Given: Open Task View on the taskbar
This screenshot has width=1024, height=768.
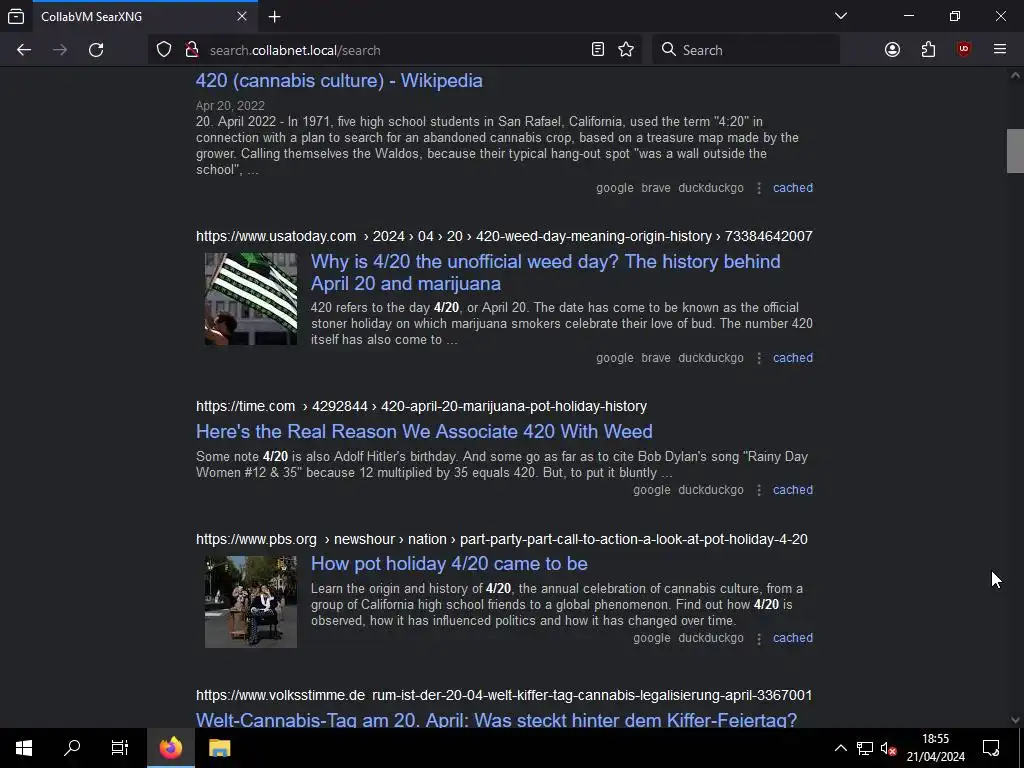Looking at the screenshot, I should 120,748.
